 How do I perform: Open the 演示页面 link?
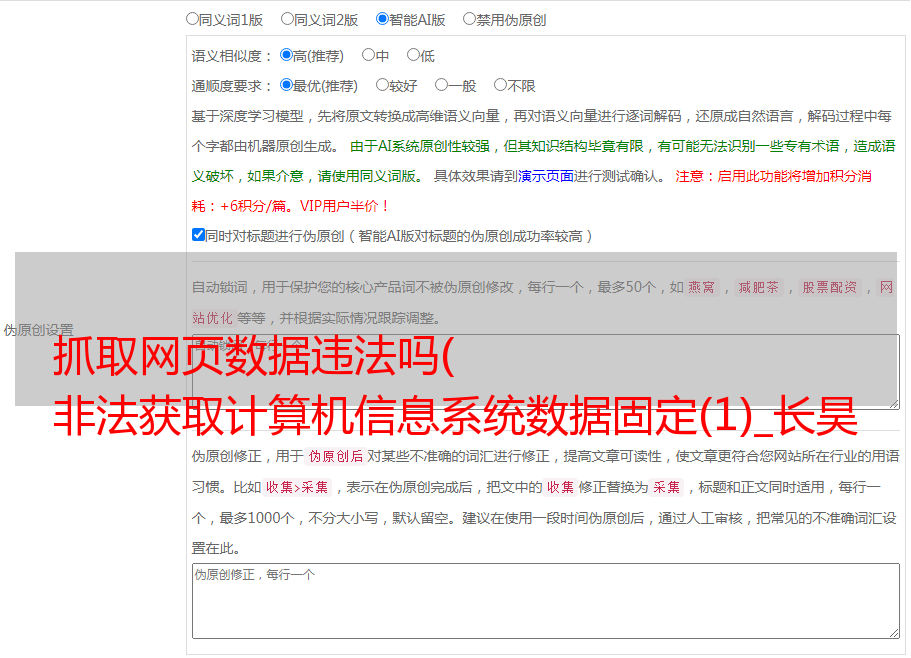click(545, 176)
